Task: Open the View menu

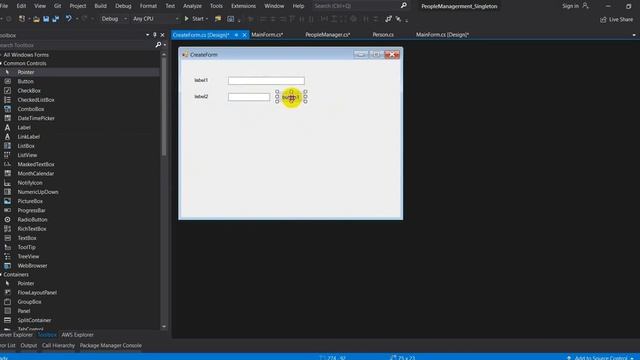Action: coord(40,6)
